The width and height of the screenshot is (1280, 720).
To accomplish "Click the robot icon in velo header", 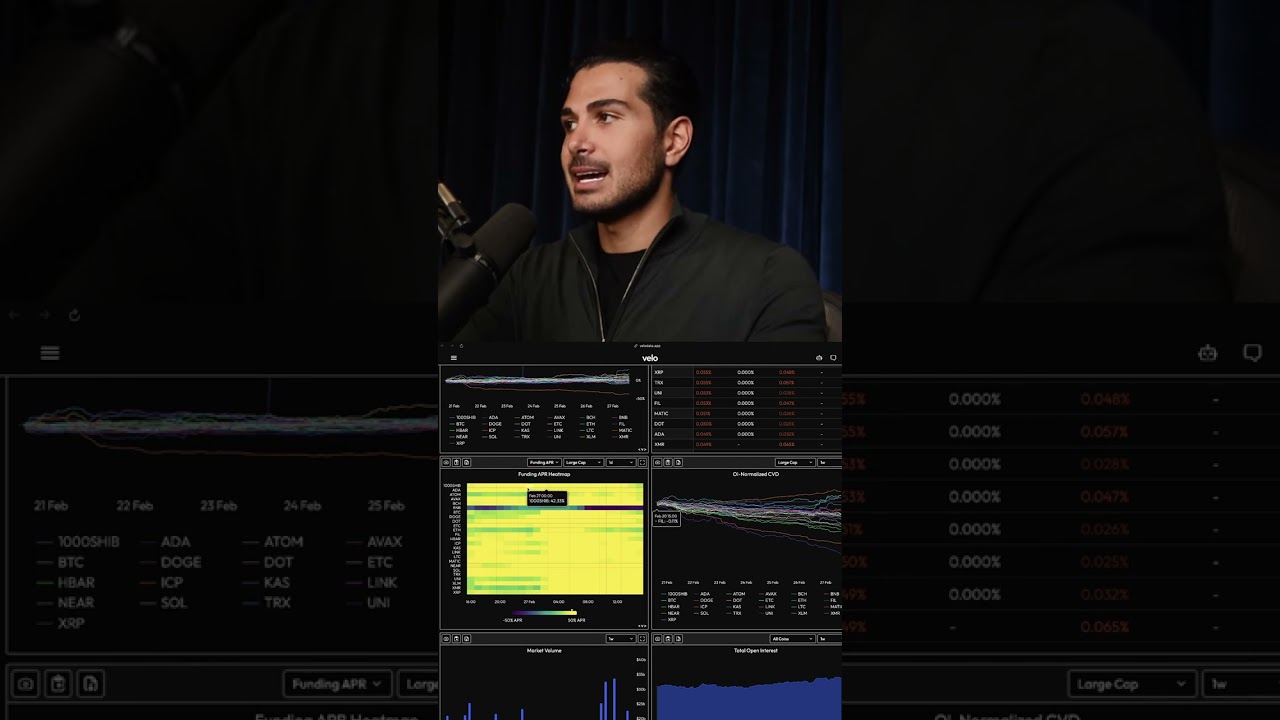I will [819, 358].
